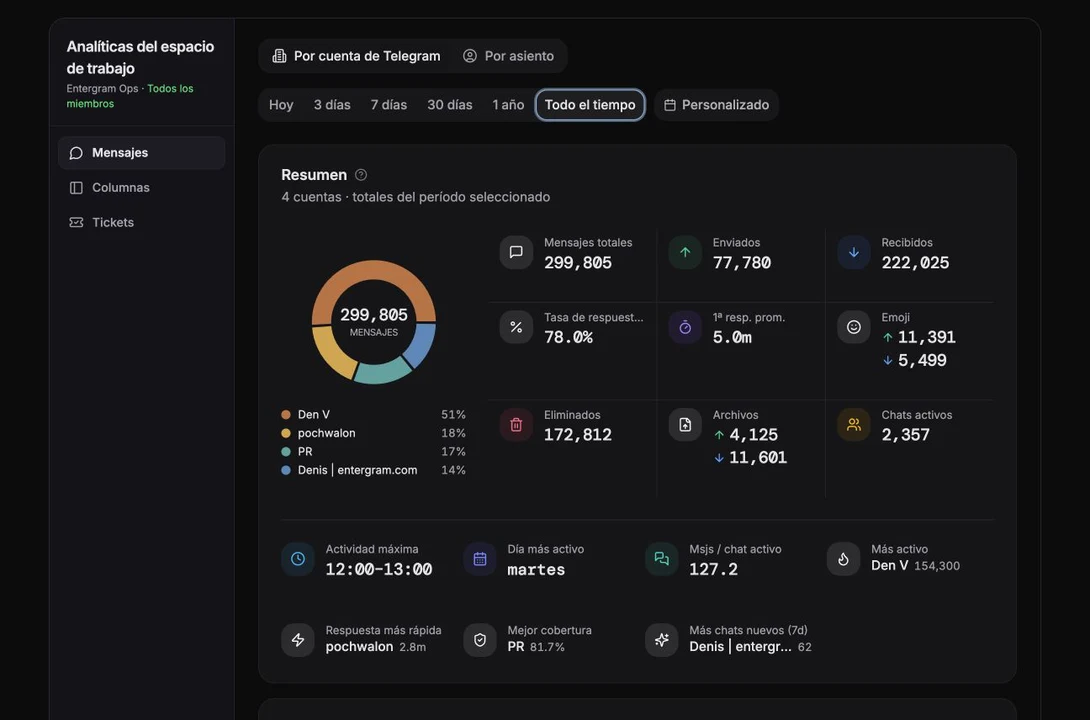Screen dimensions: 1090x720
Task: Click the Actividad máxima clock icon
Action: point(298,559)
